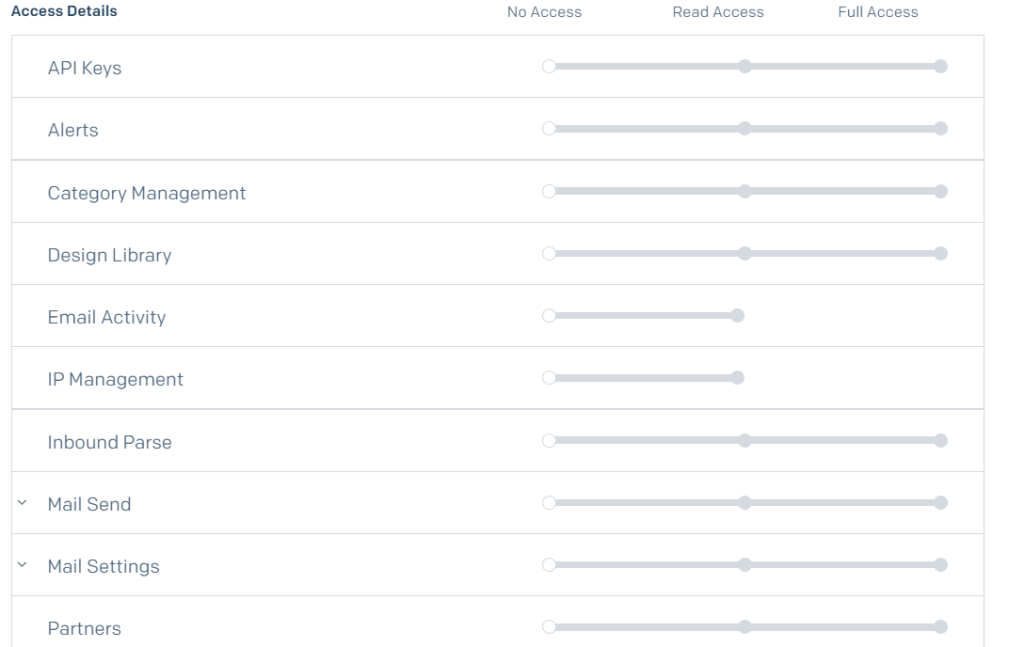Screen dimensions: 1024x647
Task: Set Partners to No Access
Action: [548, 627]
